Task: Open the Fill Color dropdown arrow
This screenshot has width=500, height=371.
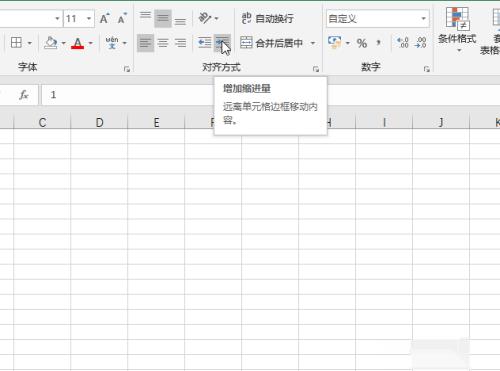Action: coord(63,43)
